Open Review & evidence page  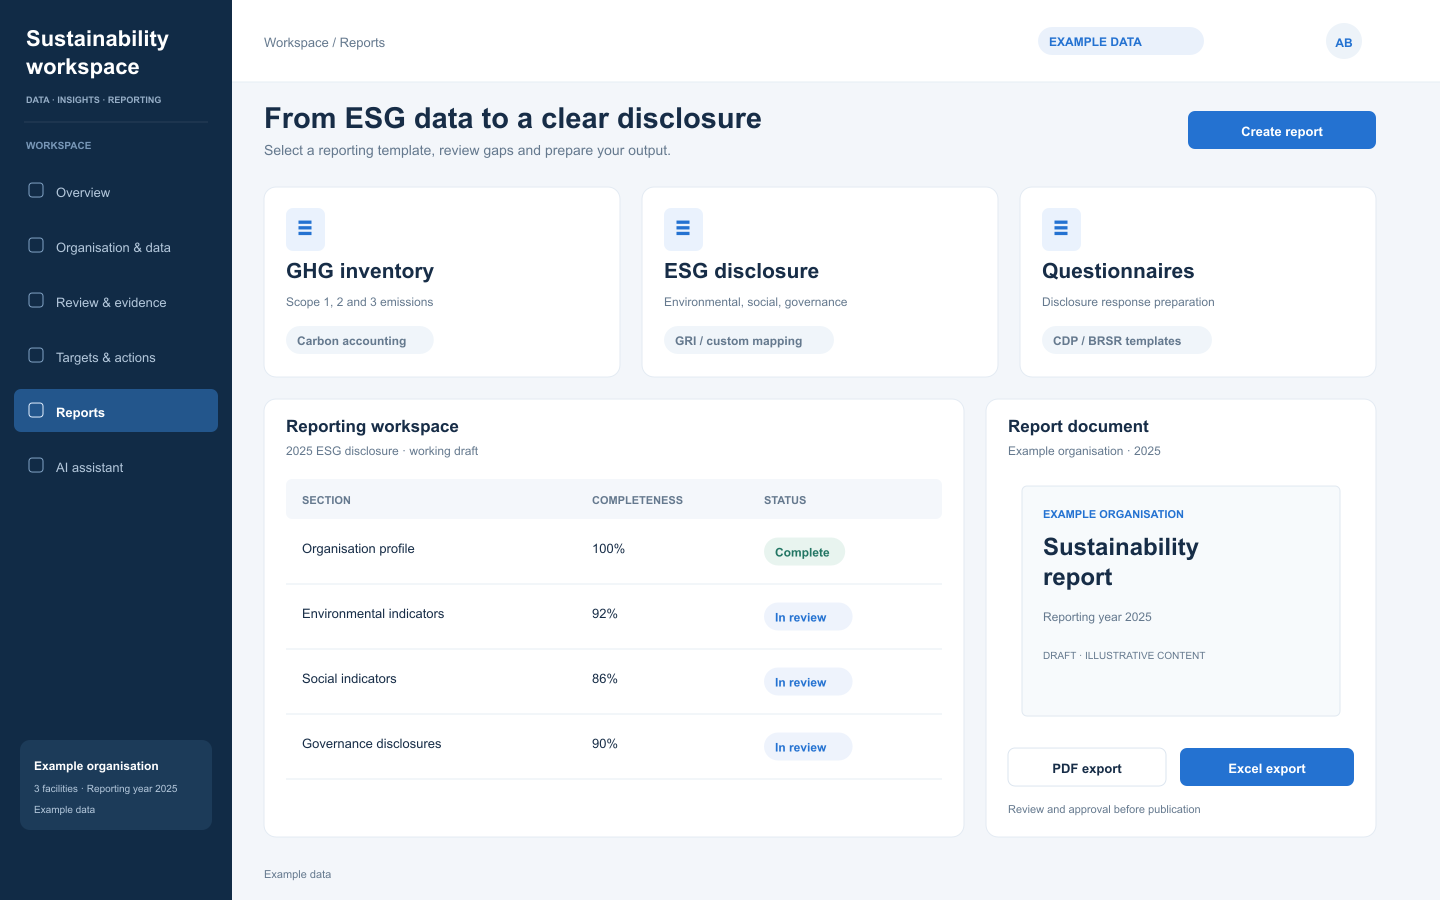click(116, 301)
